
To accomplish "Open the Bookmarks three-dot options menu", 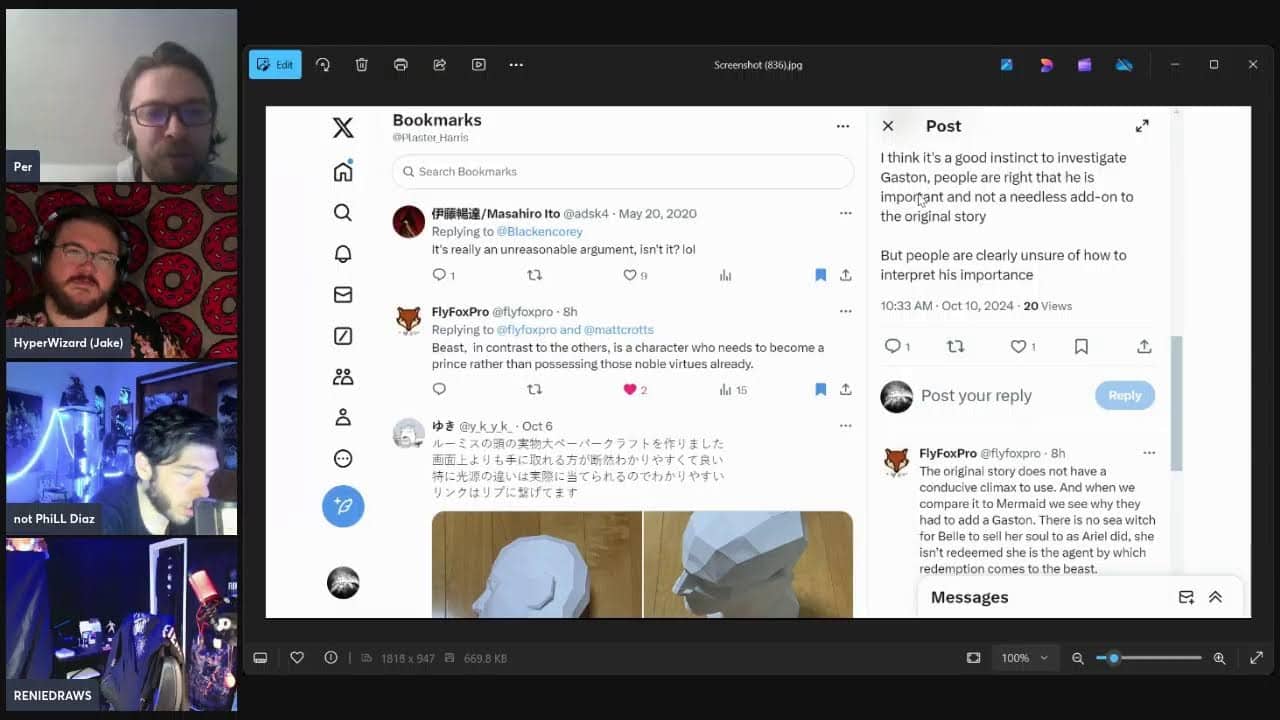I will point(843,126).
